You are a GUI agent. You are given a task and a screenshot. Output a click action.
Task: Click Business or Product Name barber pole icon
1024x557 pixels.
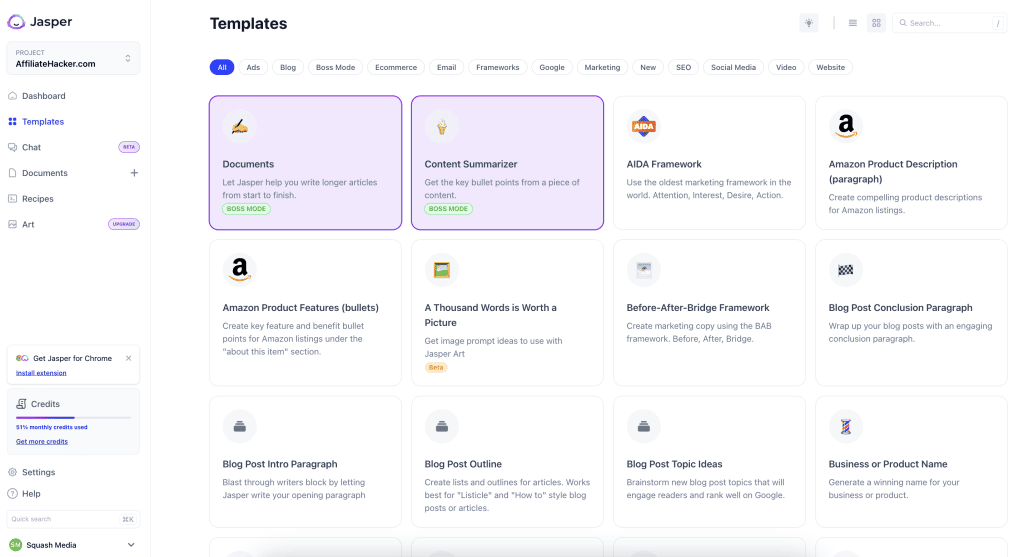[x=846, y=426]
